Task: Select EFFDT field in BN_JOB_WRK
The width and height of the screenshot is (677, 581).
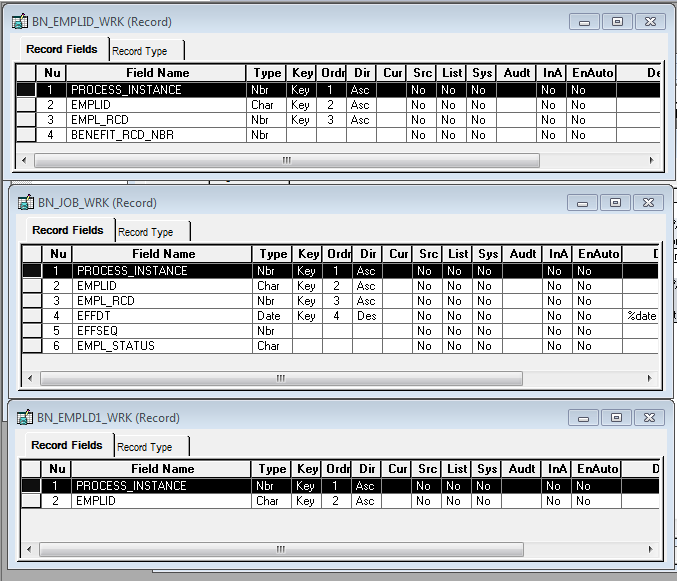Action: tap(162, 316)
